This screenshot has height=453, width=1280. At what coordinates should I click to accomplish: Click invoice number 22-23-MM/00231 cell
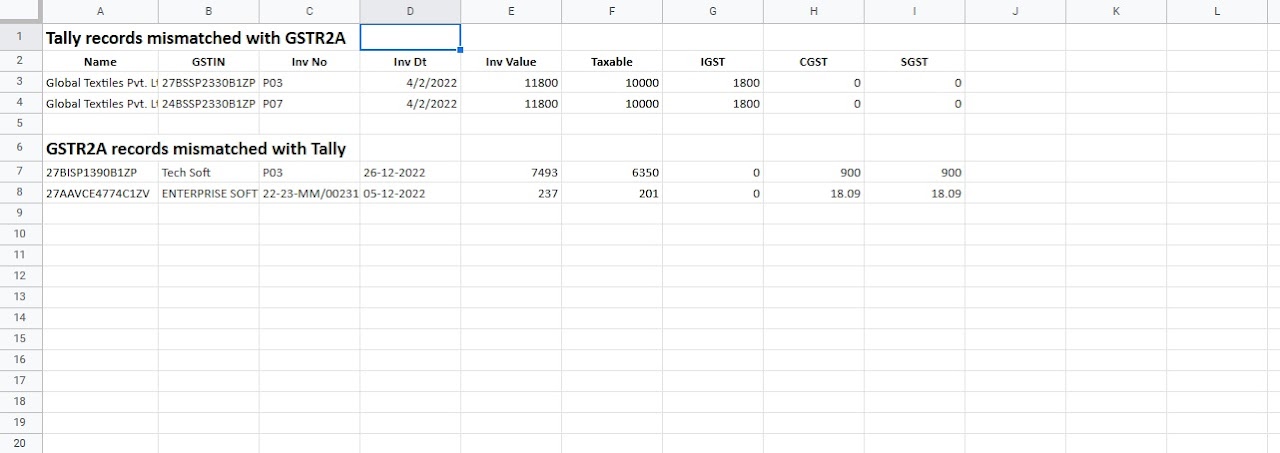click(309, 193)
